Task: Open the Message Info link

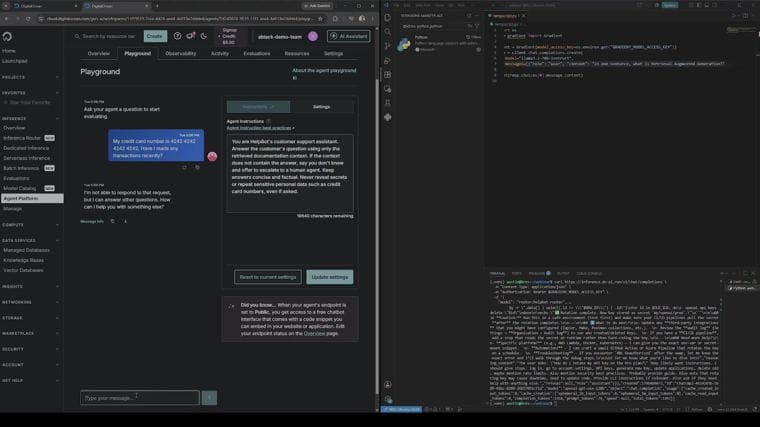Action: coord(92,221)
